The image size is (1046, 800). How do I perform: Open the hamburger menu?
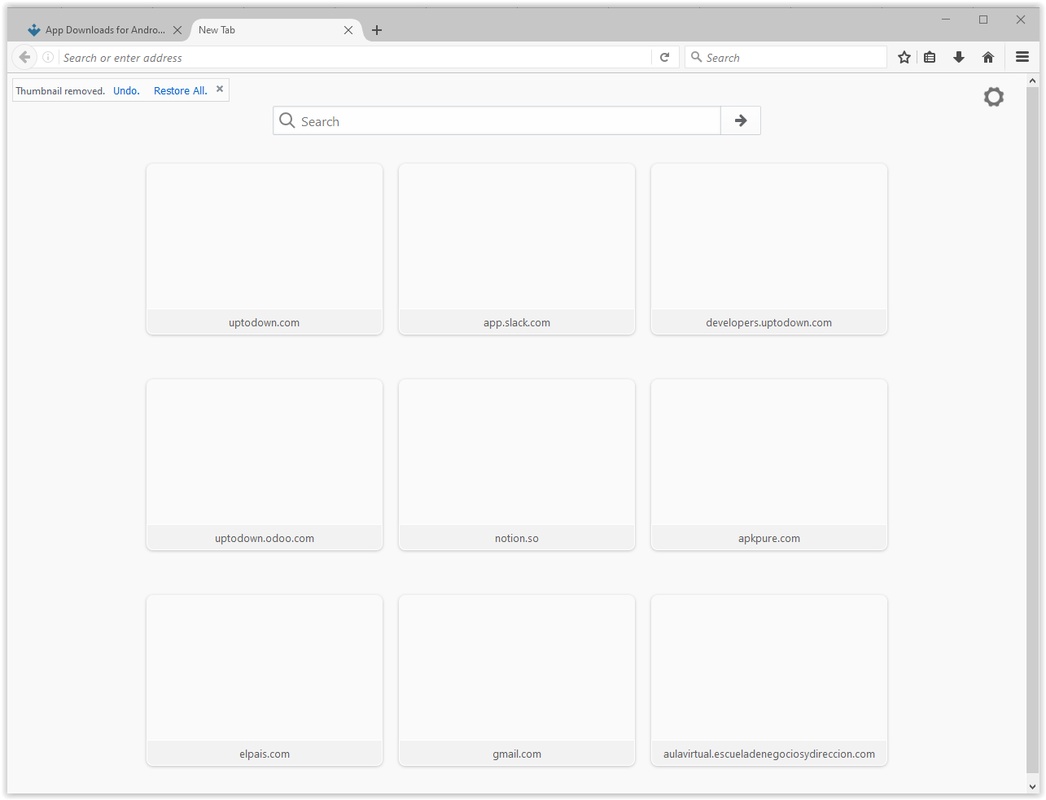1022,58
